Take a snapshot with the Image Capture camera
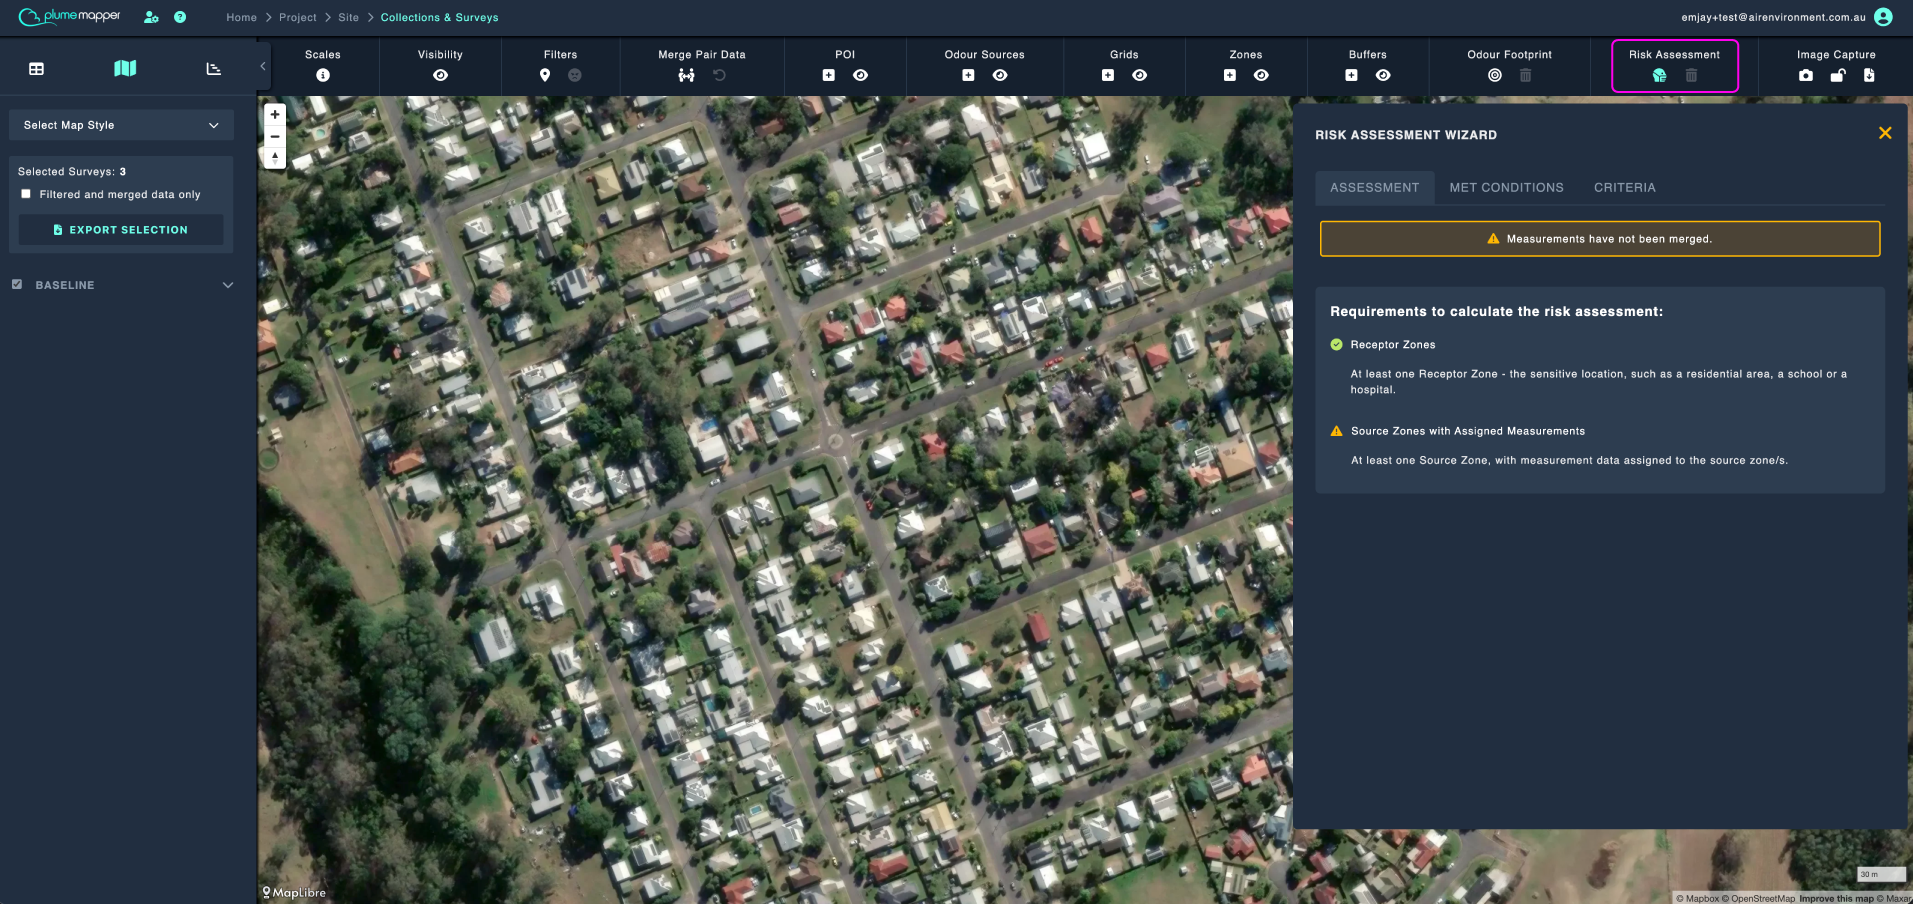Viewport: 1913px width, 904px height. pos(1806,75)
